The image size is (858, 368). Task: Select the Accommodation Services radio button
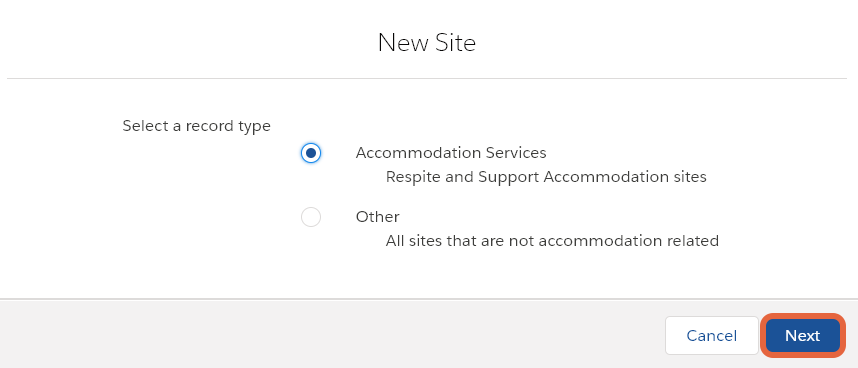pyautogui.click(x=311, y=153)
